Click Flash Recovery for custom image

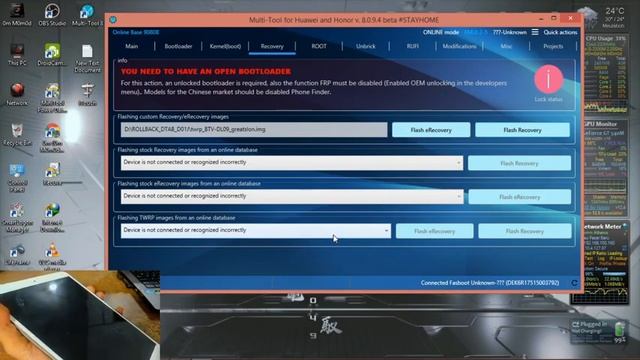click(x=522, y=130)
